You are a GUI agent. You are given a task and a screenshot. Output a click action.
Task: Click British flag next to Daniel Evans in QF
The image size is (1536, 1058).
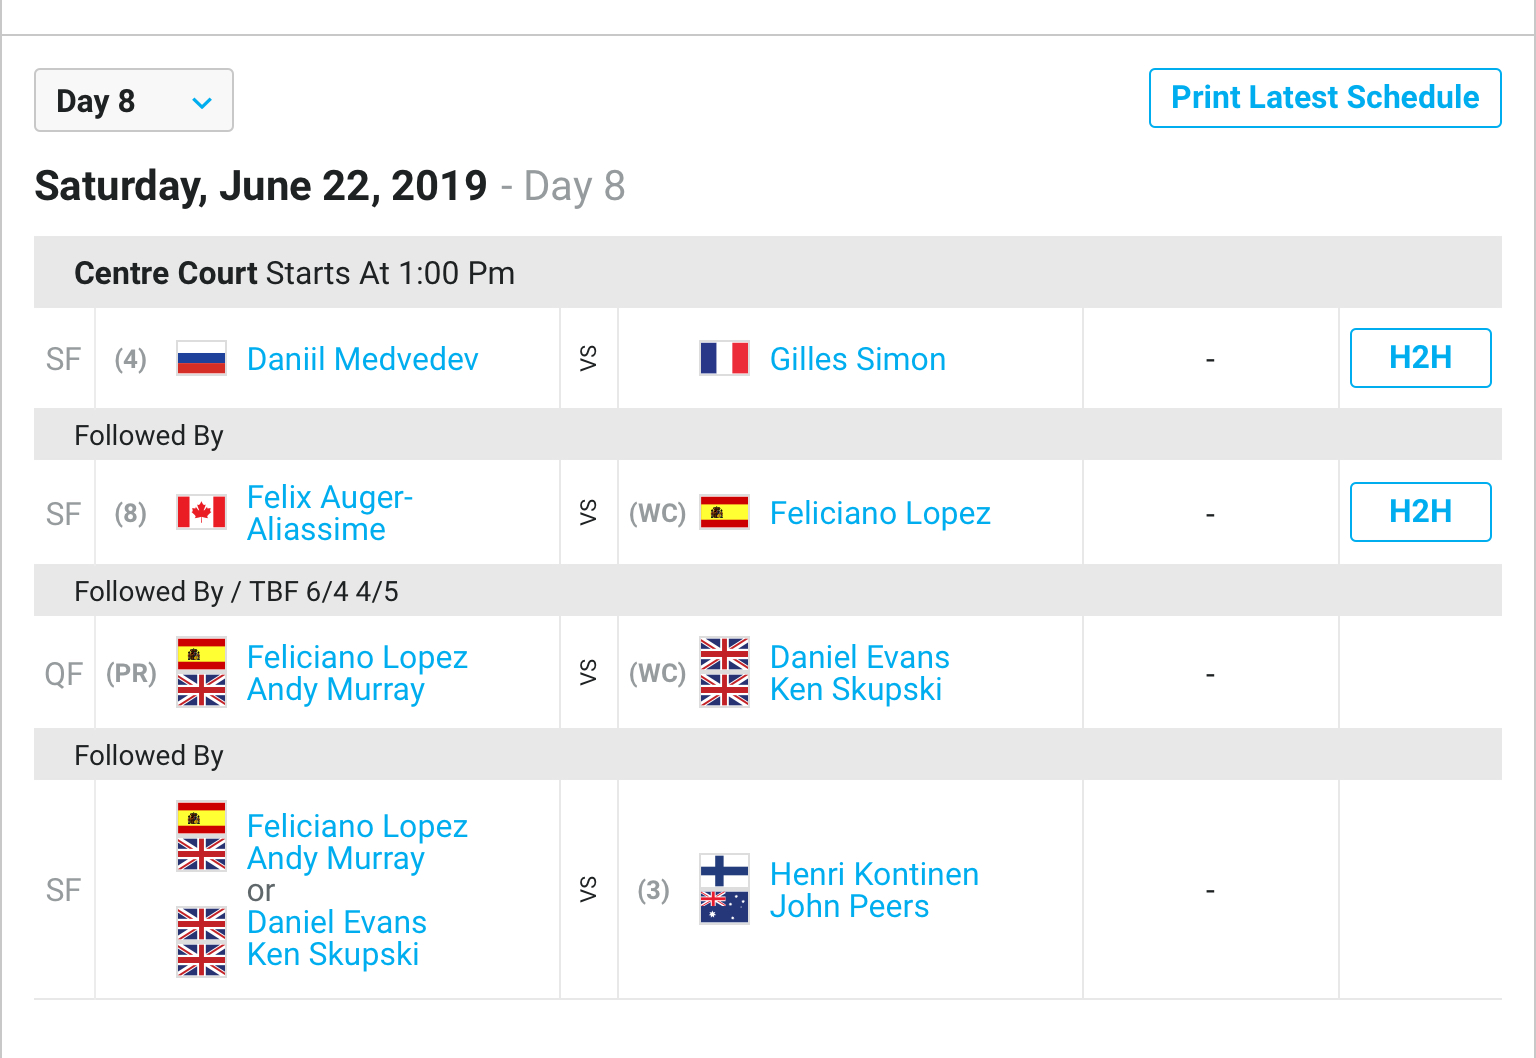tap(724, 655)
